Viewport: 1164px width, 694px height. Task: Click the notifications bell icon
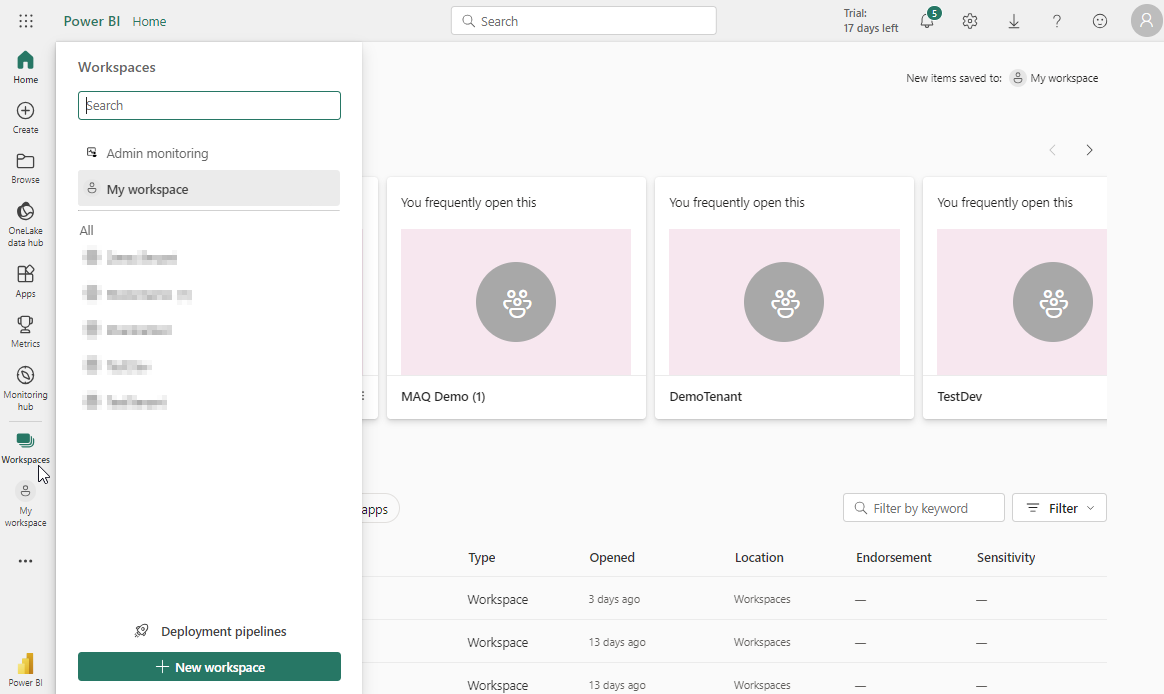(x=927, y=21)
